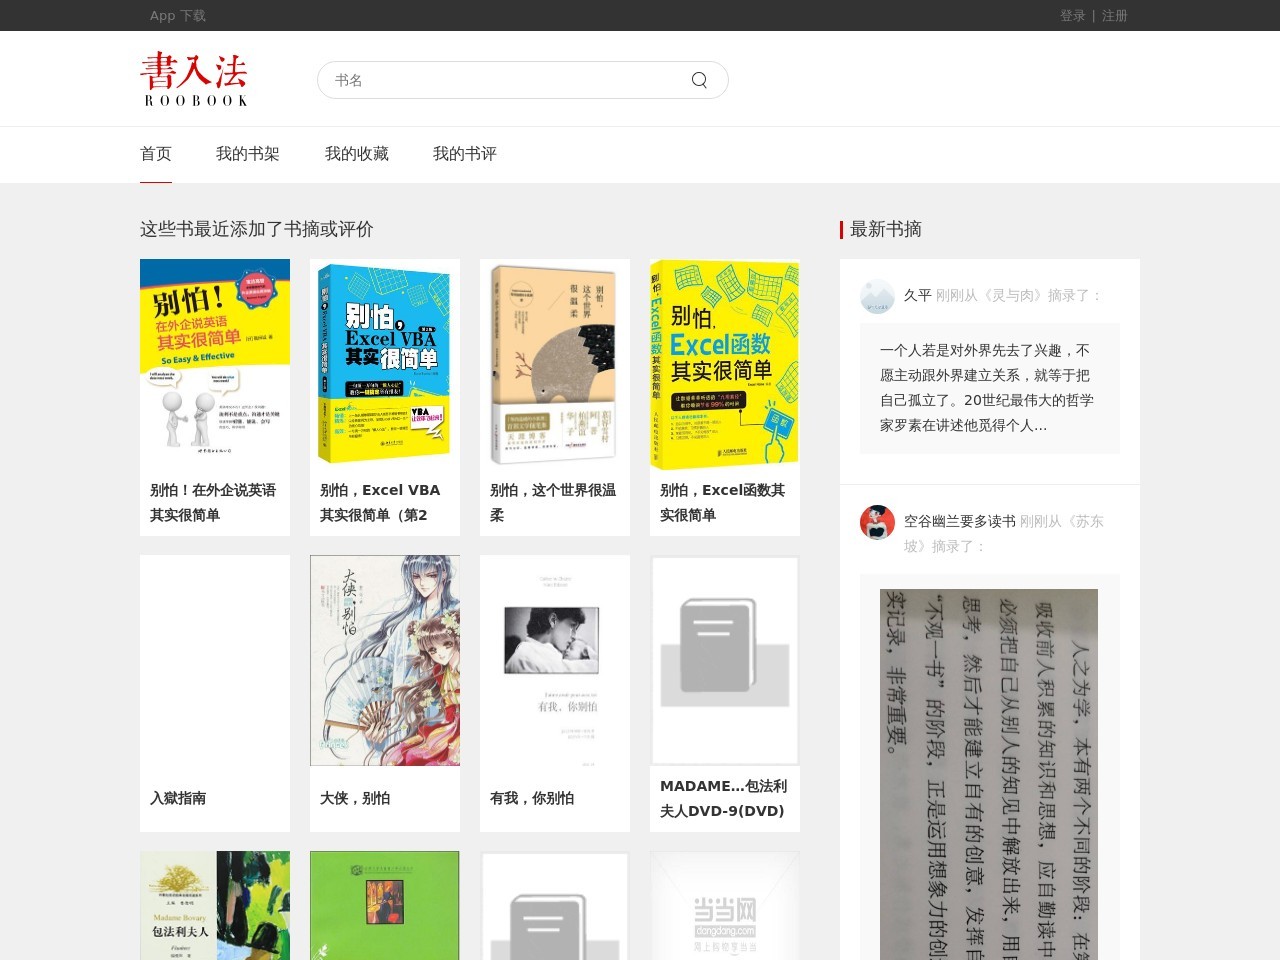
Task: Click 久平's user avatar
Action: click(x=877, y=296)
